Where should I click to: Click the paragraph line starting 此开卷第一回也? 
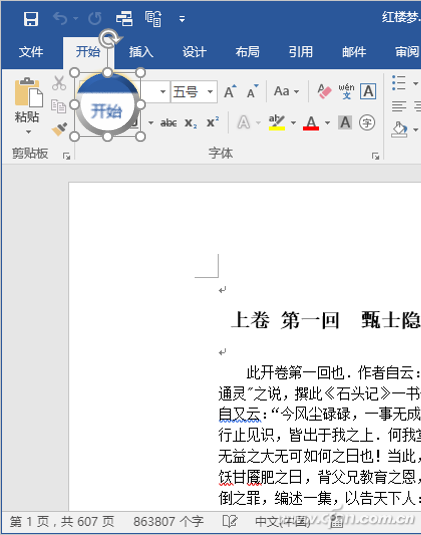pos(334,373)
